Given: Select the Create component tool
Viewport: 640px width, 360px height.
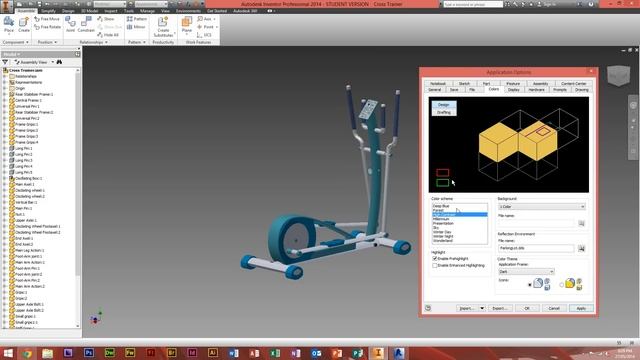Looking at the screenshot, I should click(24, 25).
